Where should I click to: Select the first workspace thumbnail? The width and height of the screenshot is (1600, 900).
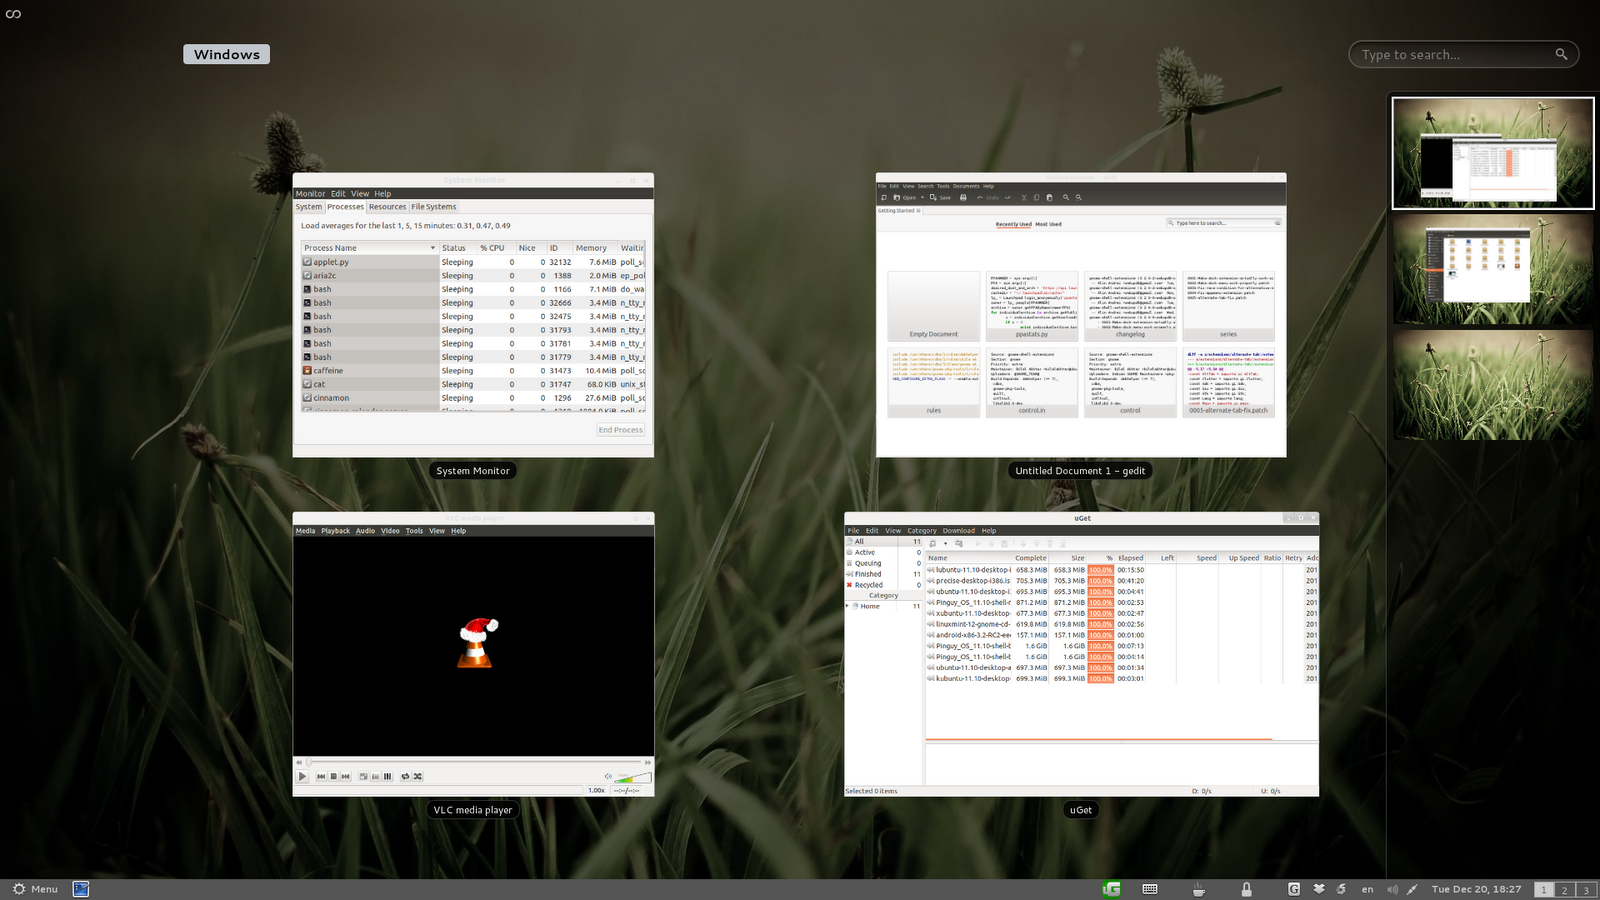(1493, 153)
